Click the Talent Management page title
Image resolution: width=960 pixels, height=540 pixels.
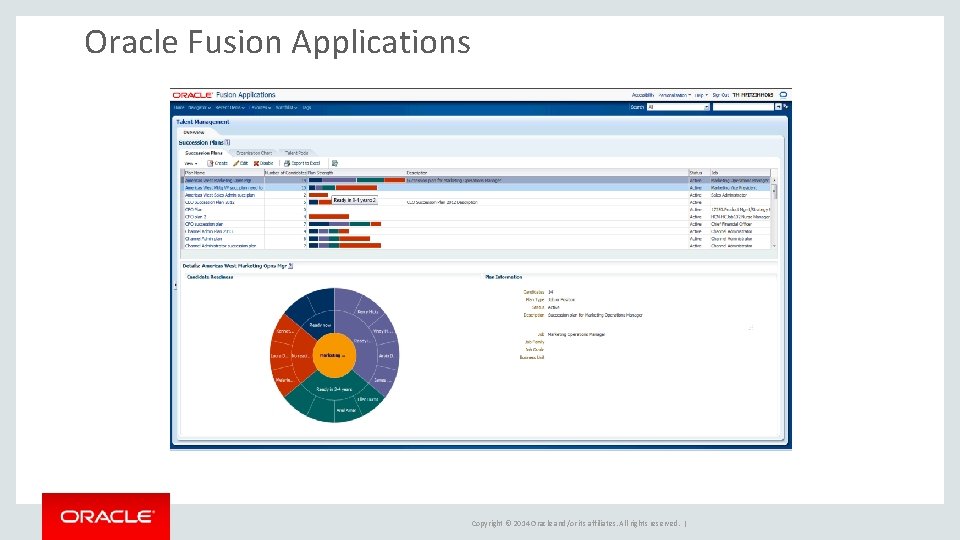(x=203, y=122)
